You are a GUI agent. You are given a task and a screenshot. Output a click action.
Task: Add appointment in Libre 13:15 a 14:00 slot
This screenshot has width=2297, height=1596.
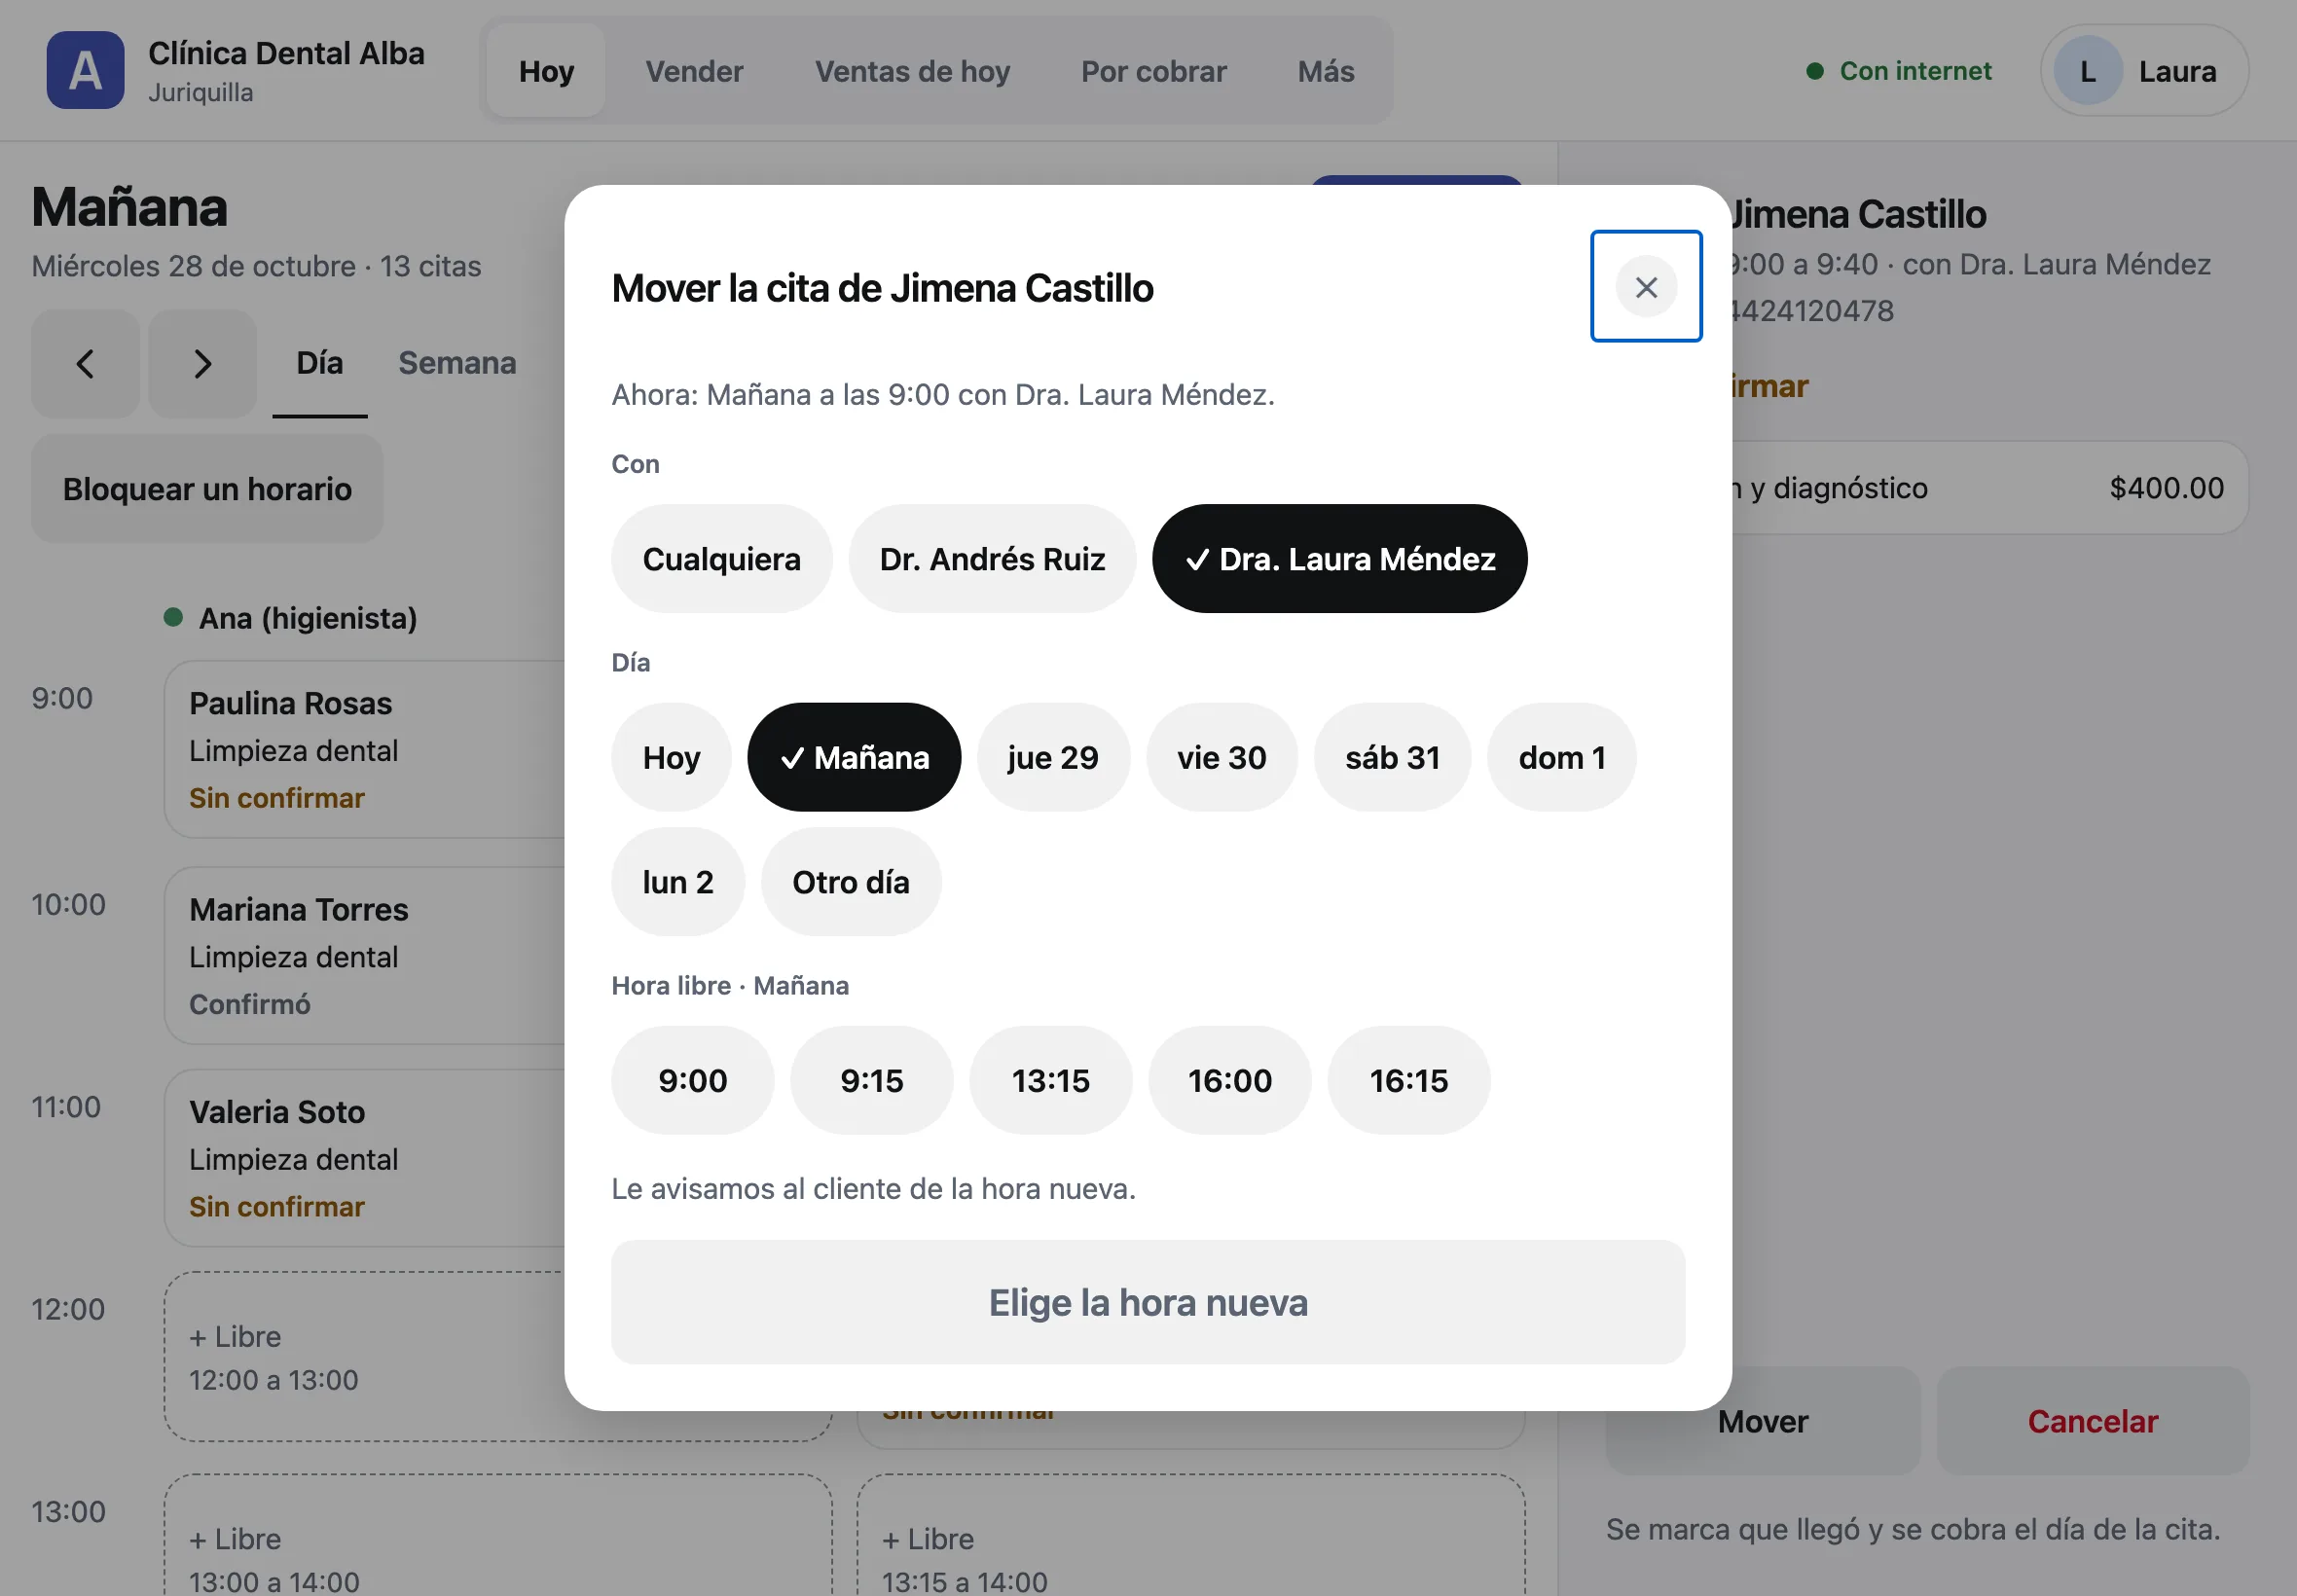click(1190, 1536)
